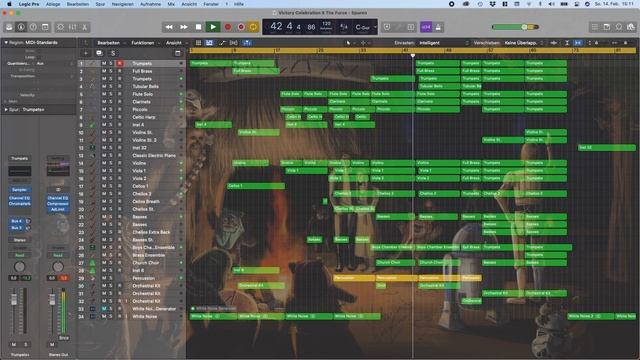Open Loop Browser icon at top right
The height and width of the screenshot is (360, 640).
pos(619,27)
